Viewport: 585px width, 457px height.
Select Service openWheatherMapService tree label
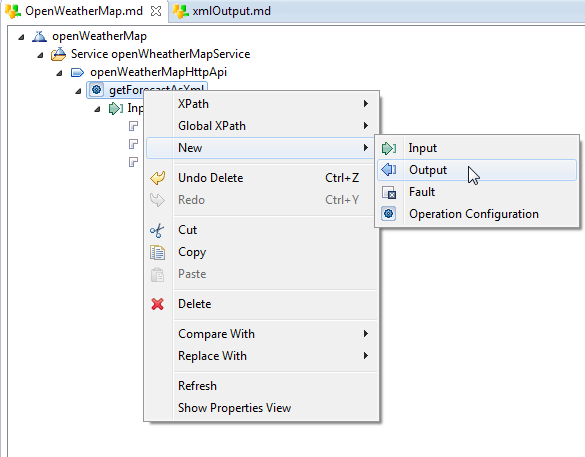pos(160,54)
